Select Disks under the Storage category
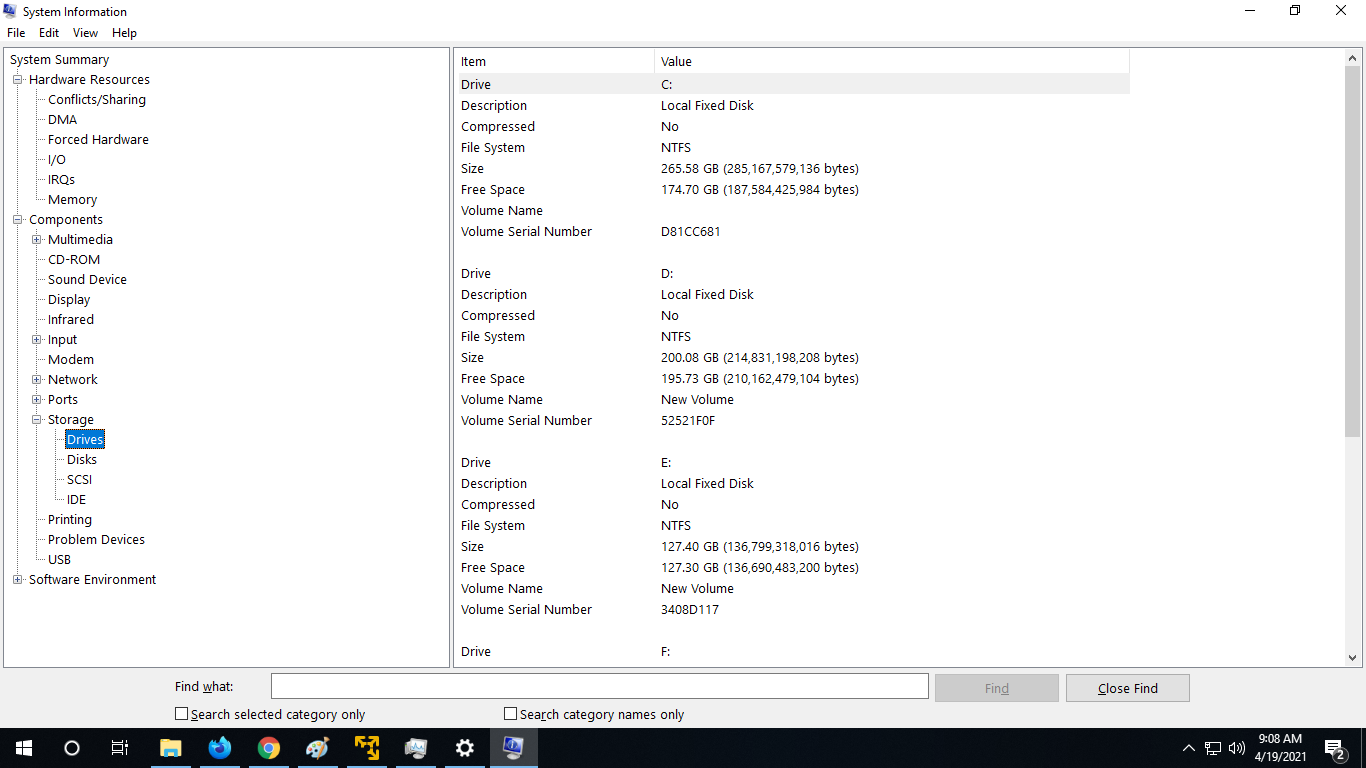This screenshot has width=1366, height=768. [81, 459]
